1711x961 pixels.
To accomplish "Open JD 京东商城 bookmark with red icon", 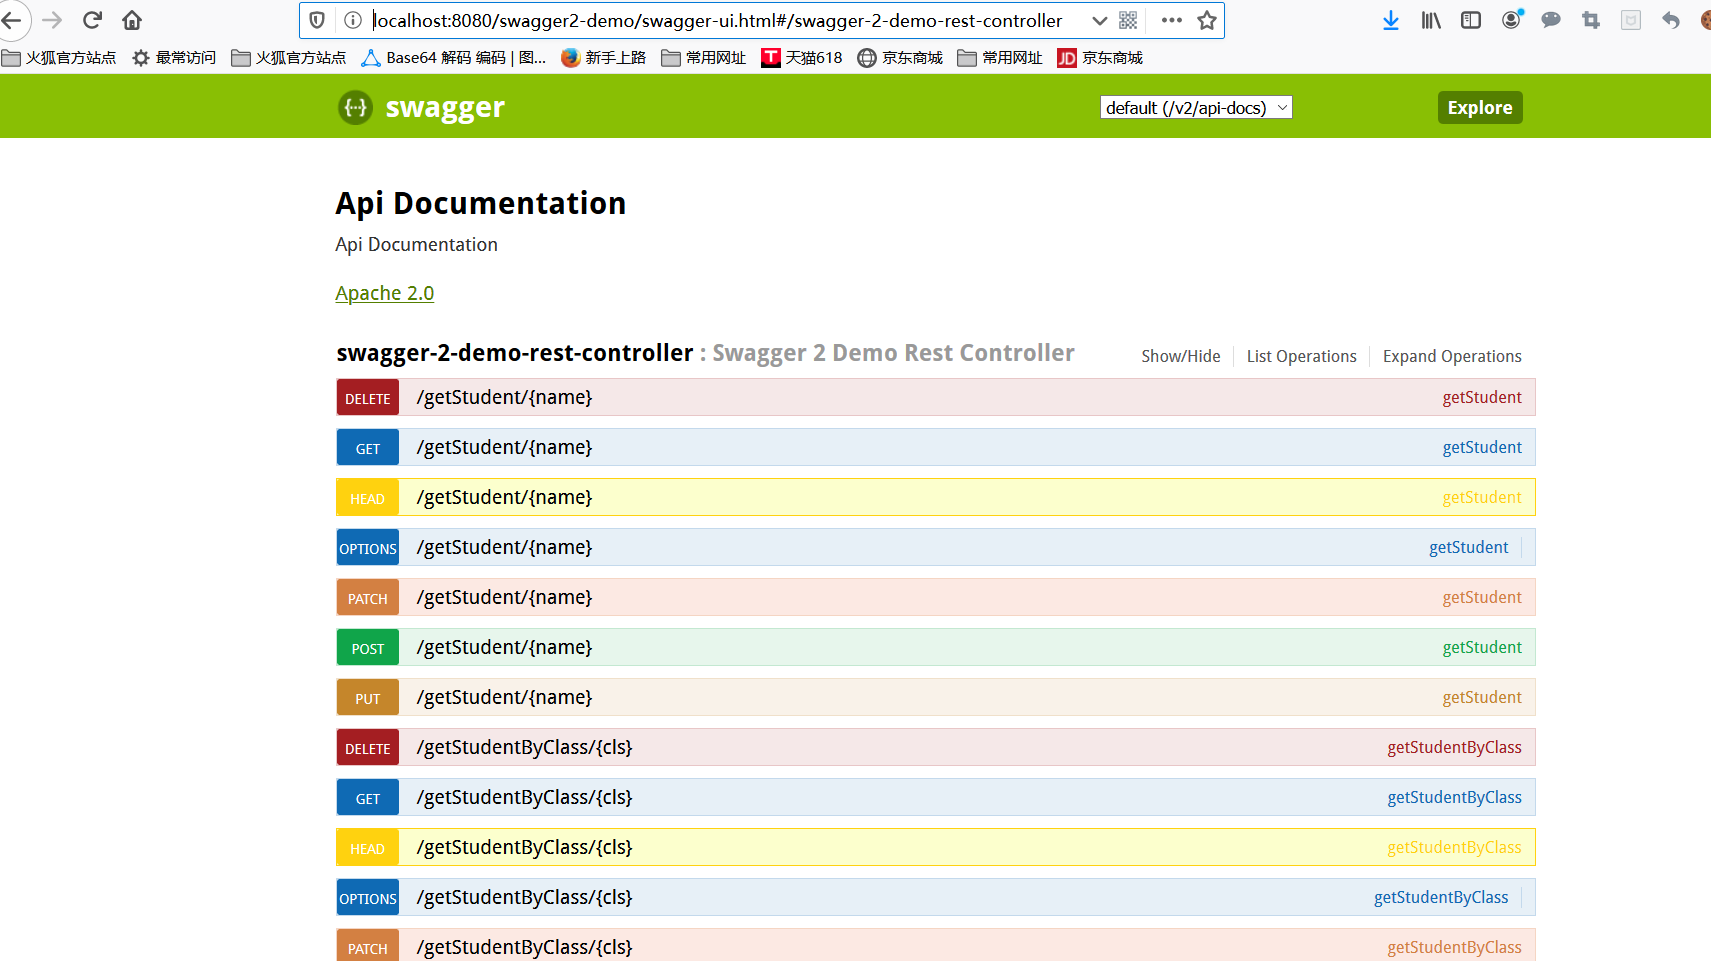I will click(1100, 58).
